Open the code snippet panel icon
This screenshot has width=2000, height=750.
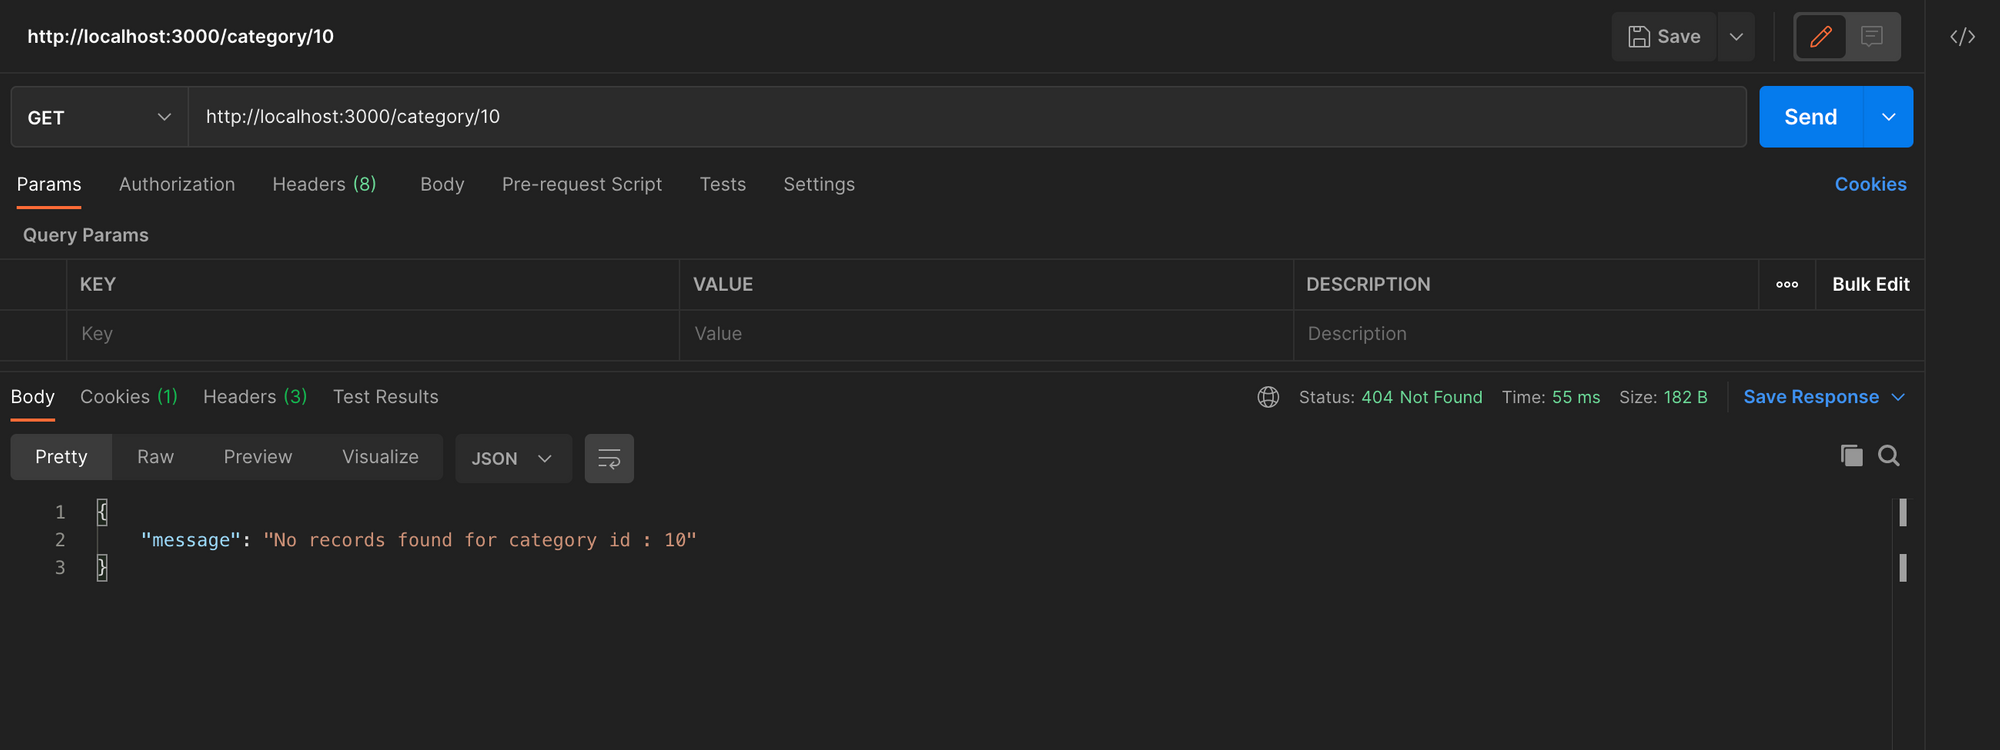(1962, 37)
